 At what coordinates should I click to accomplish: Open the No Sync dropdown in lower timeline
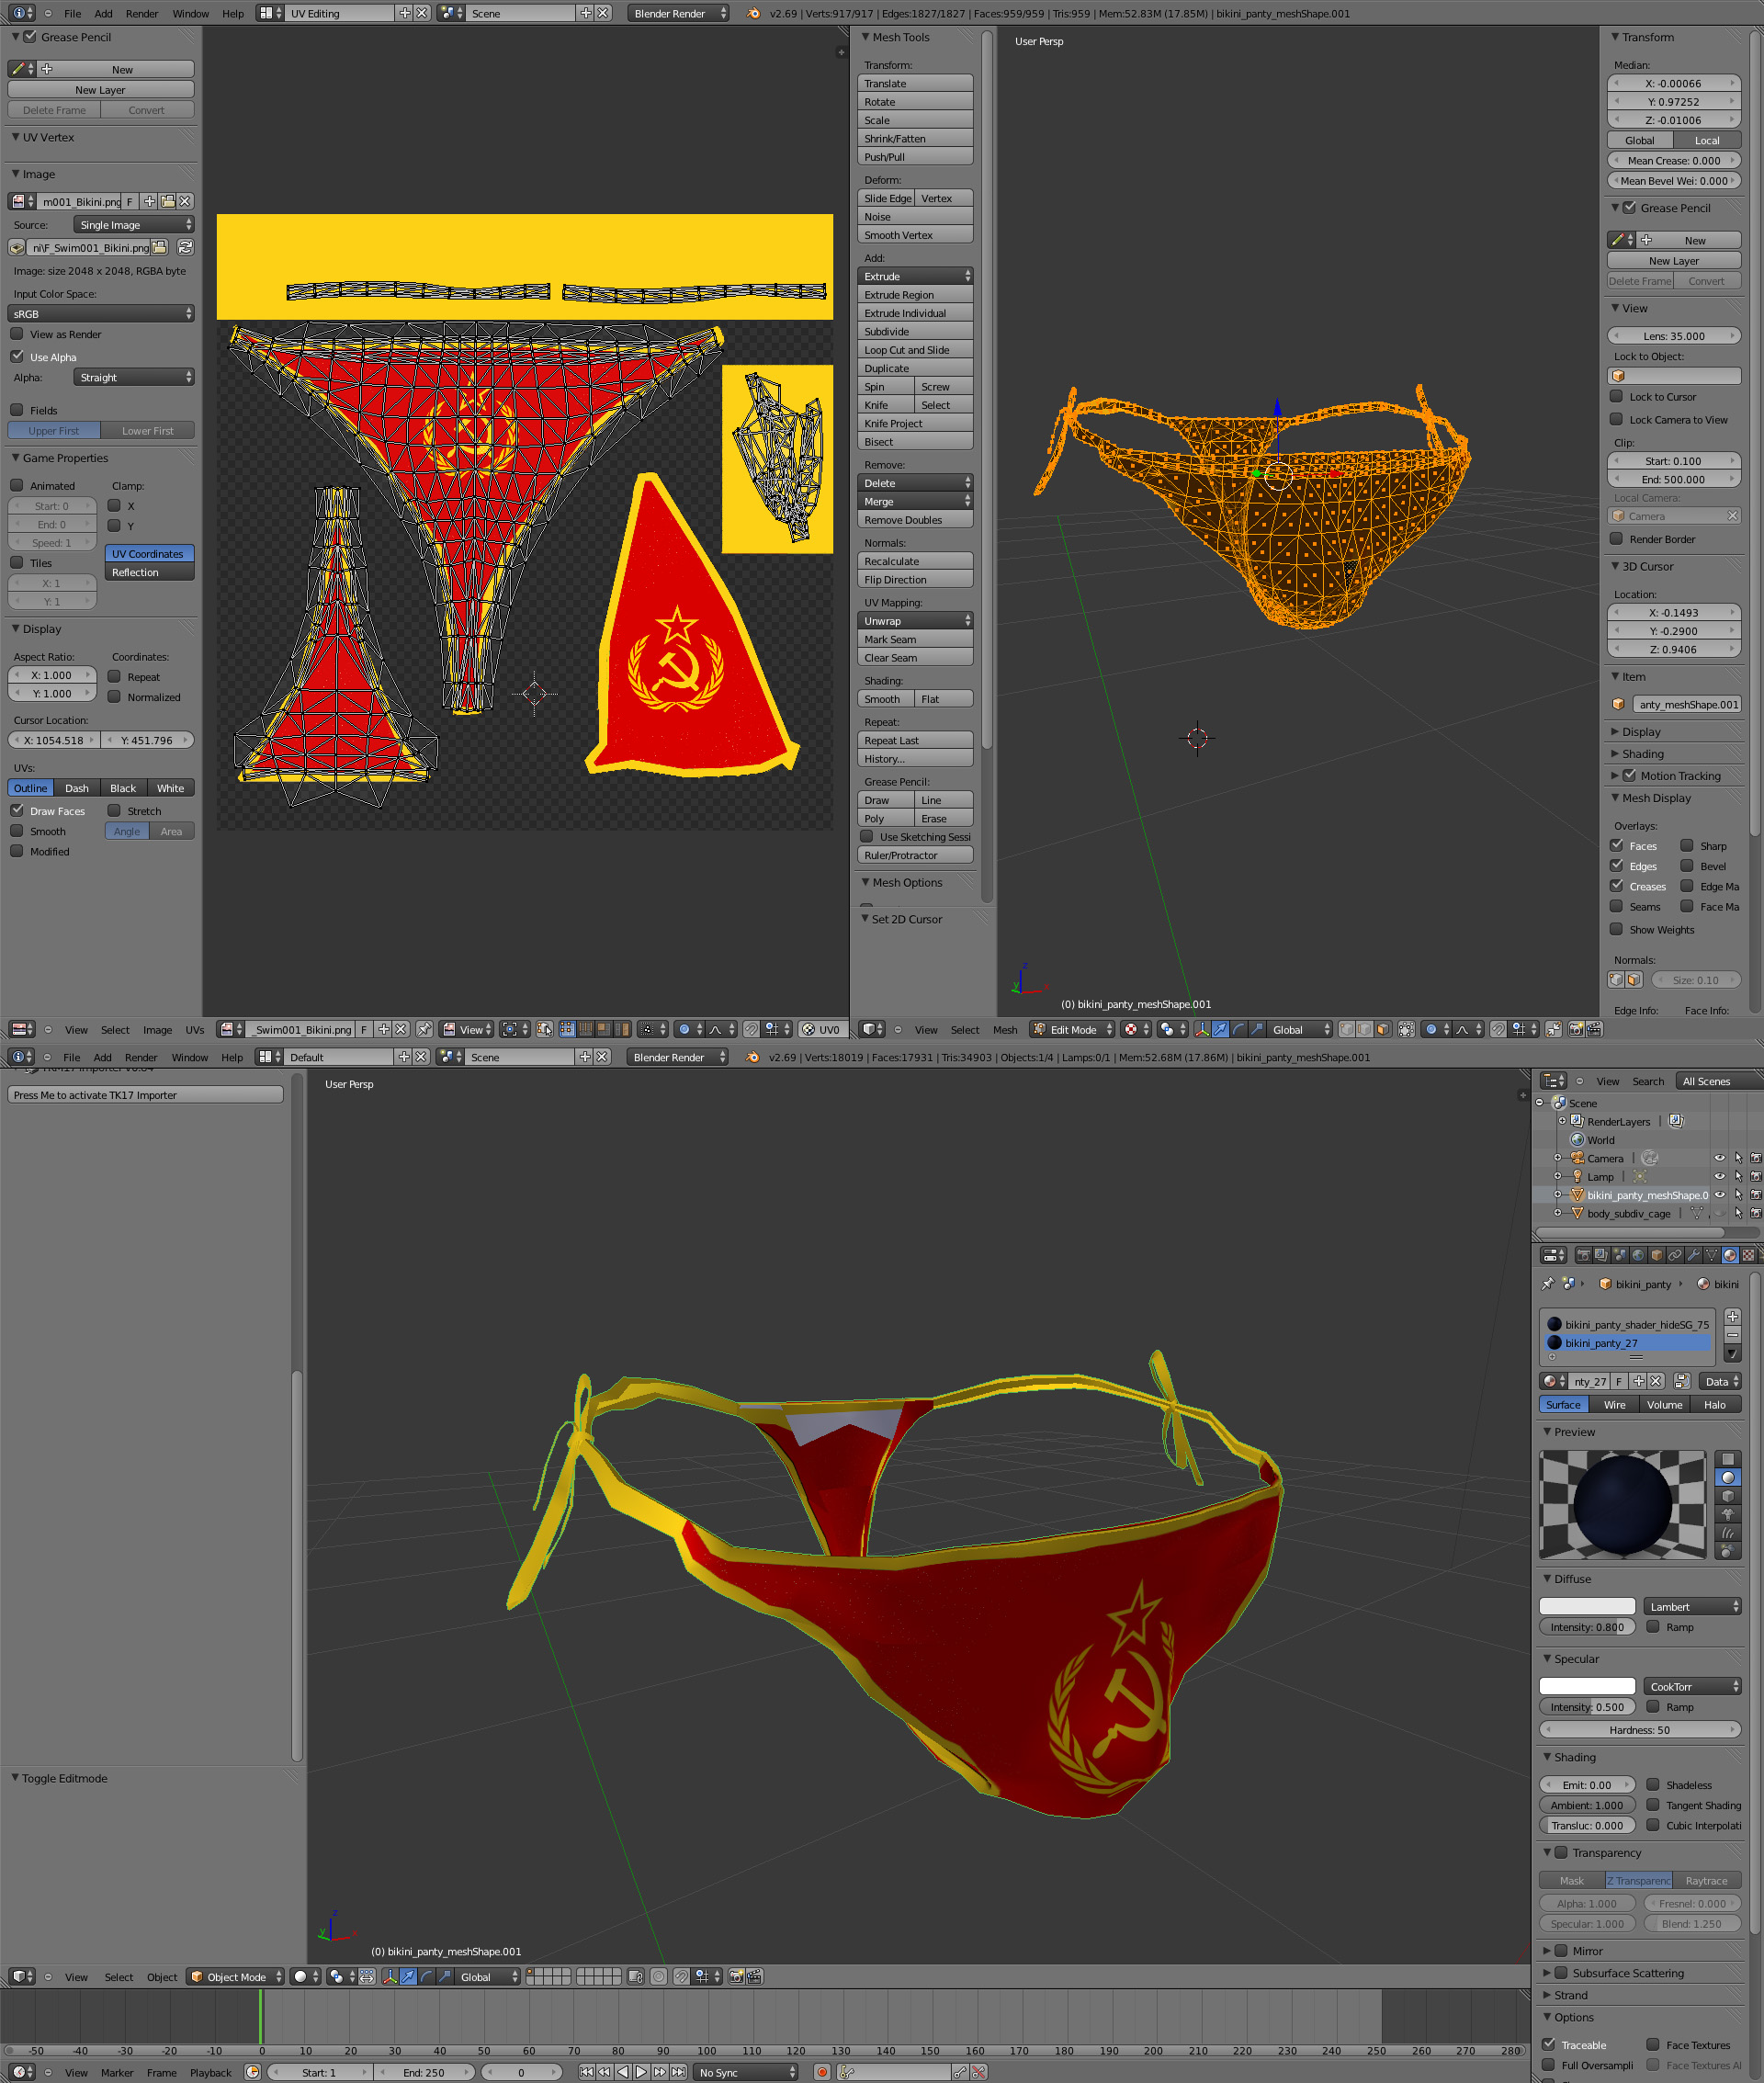pos(746,2072)
